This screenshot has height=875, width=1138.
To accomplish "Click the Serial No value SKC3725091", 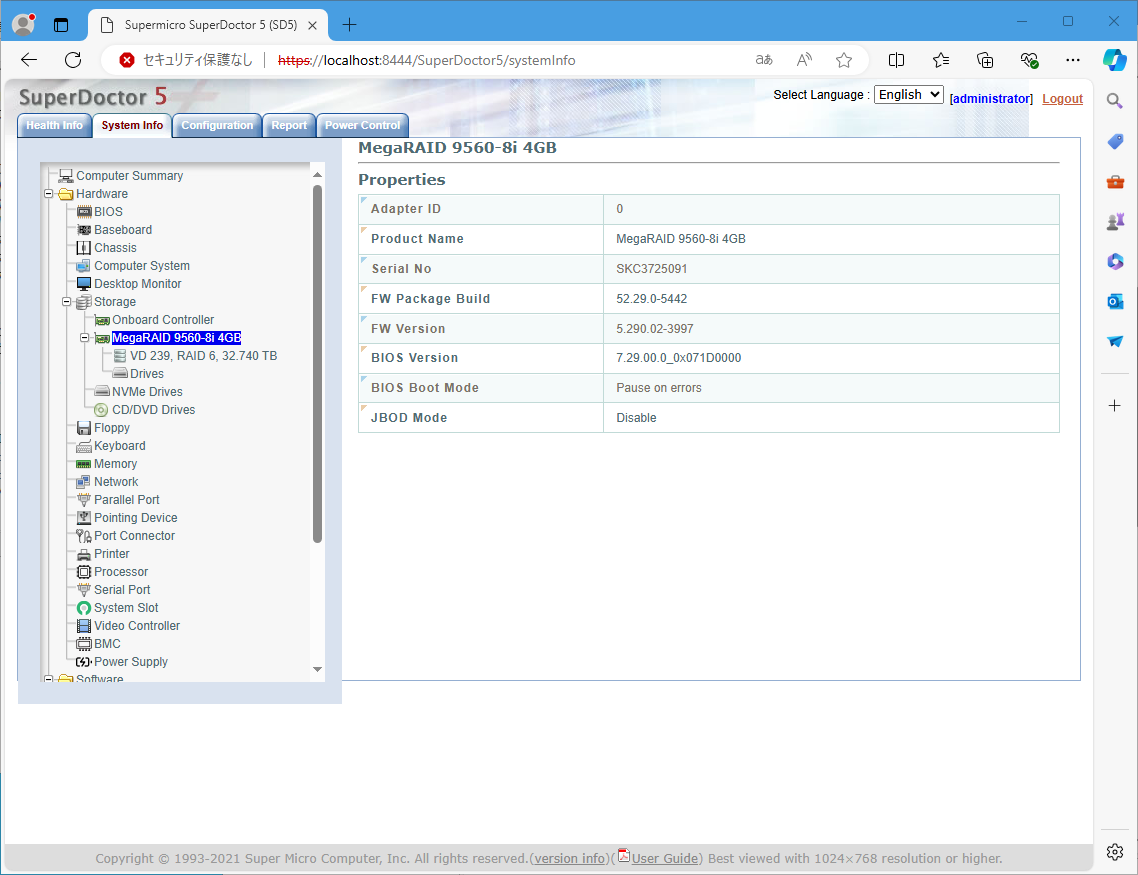I will [x=652, y=269].
